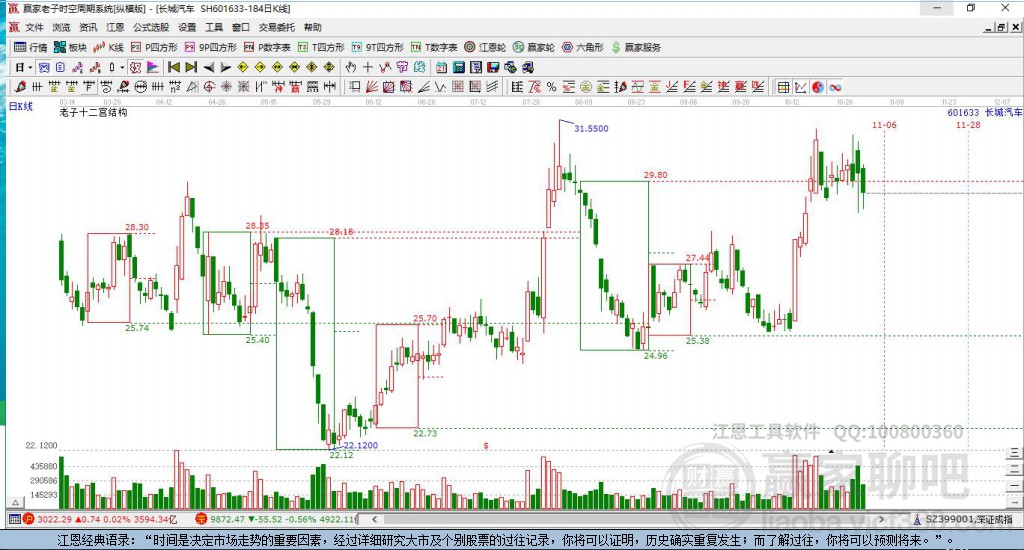Open the 赢家轮 tool
This screenshot has height=550, width=1024.
(534, 47)
